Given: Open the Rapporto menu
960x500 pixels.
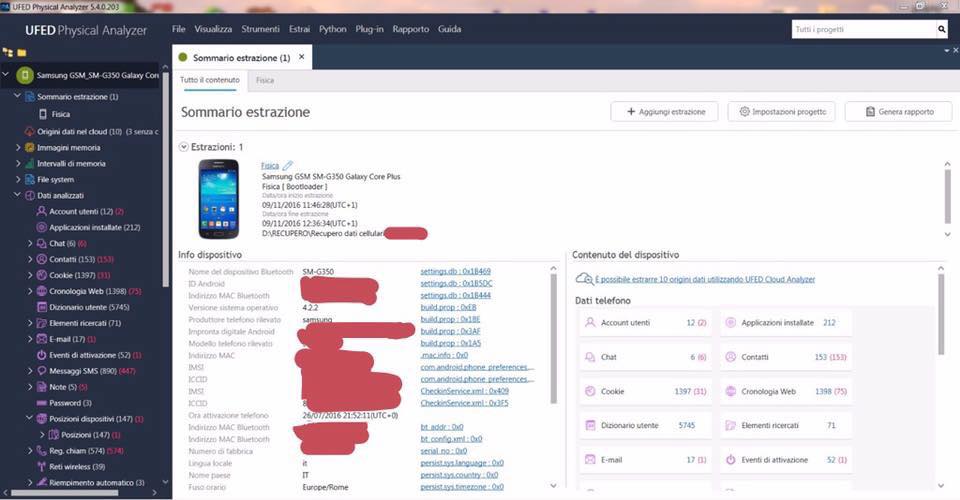Looking at the screenshot, I should (x=410, y=29).
